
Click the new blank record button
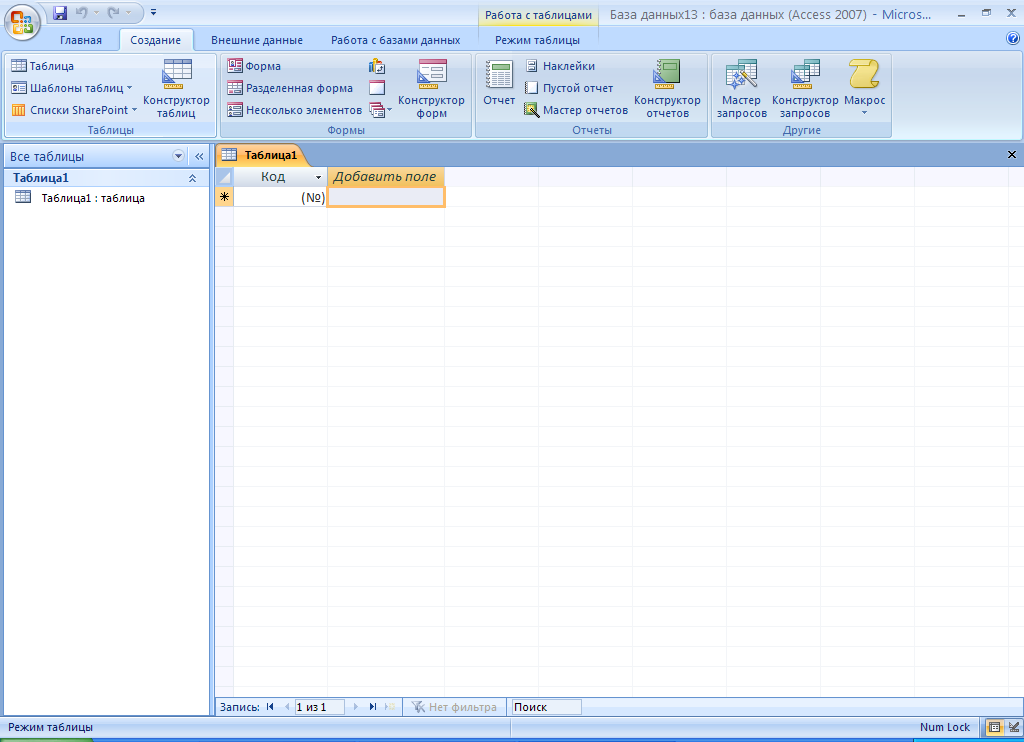pyautogui.click(x=390, y=707)
